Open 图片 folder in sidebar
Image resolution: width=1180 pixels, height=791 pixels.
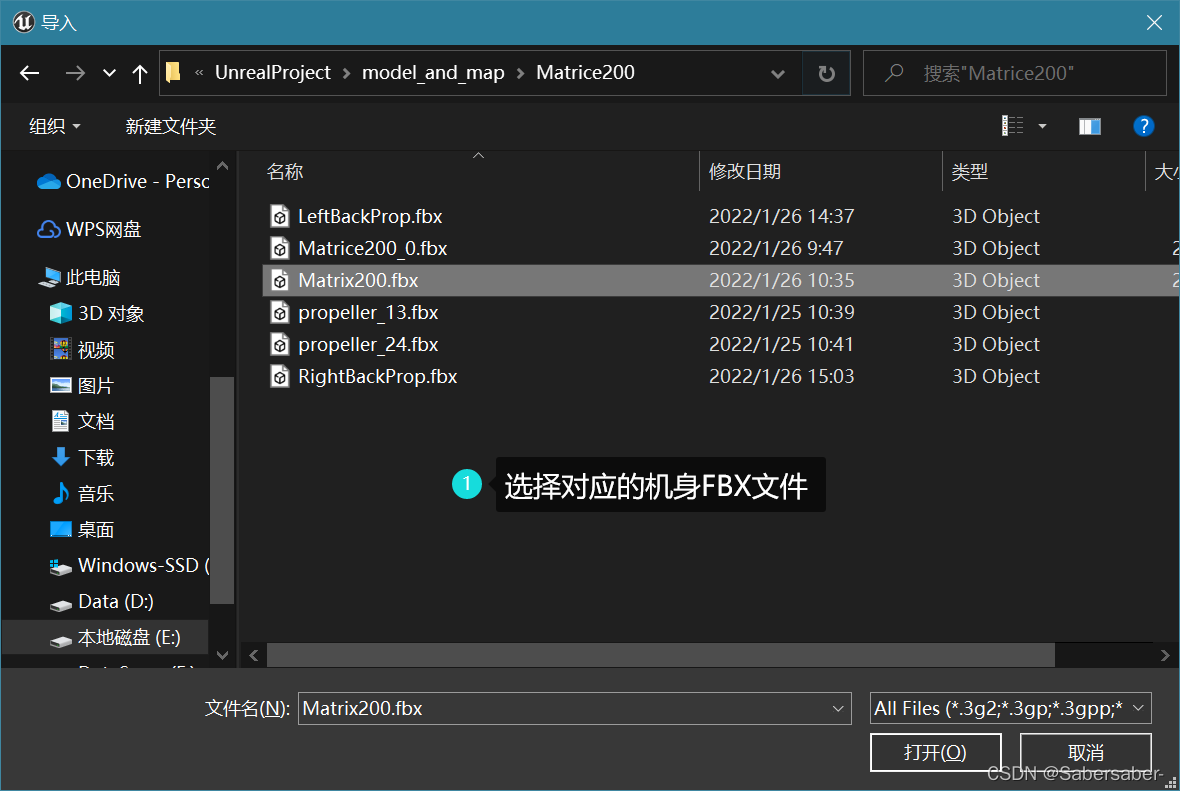click(x=82, y=385)
